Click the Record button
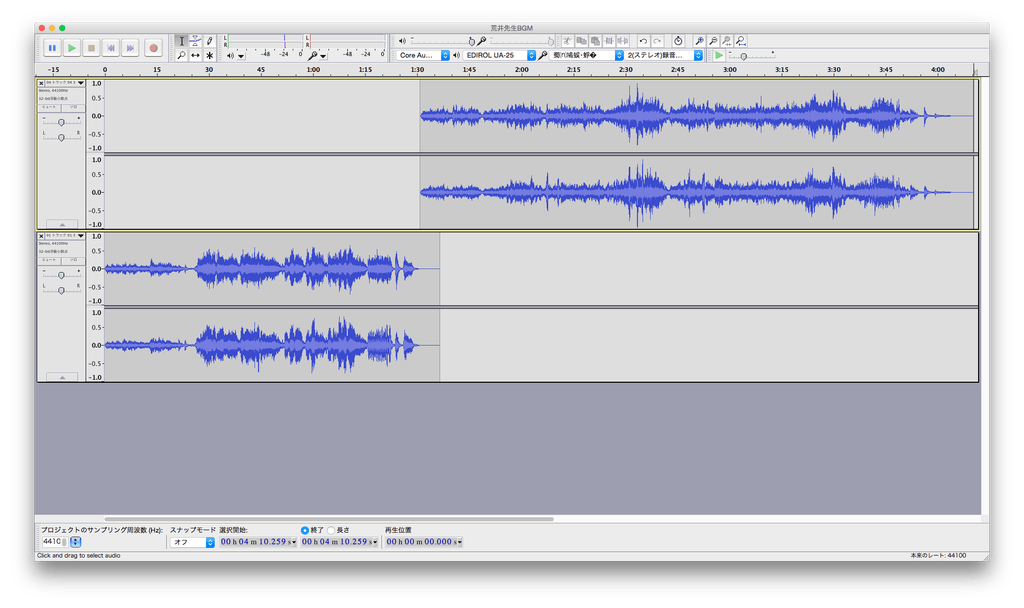 point(153,47)
